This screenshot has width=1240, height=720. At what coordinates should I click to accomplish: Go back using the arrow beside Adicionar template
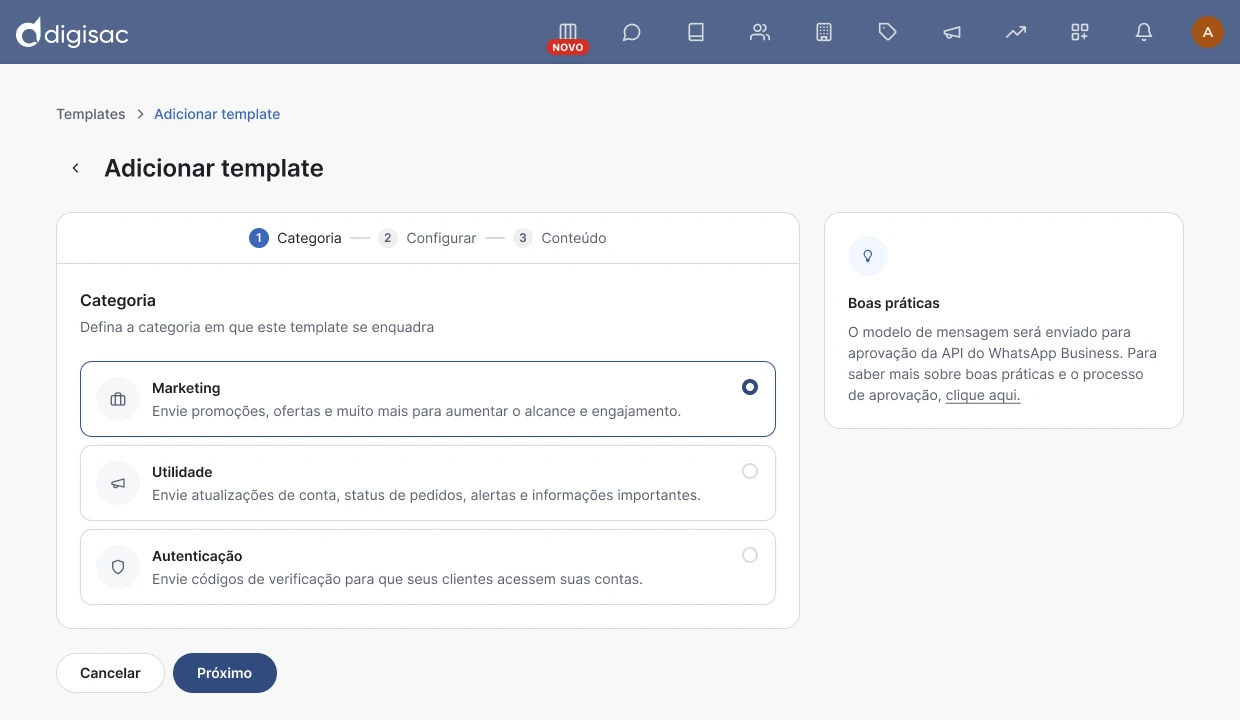(x=75, y=168)
